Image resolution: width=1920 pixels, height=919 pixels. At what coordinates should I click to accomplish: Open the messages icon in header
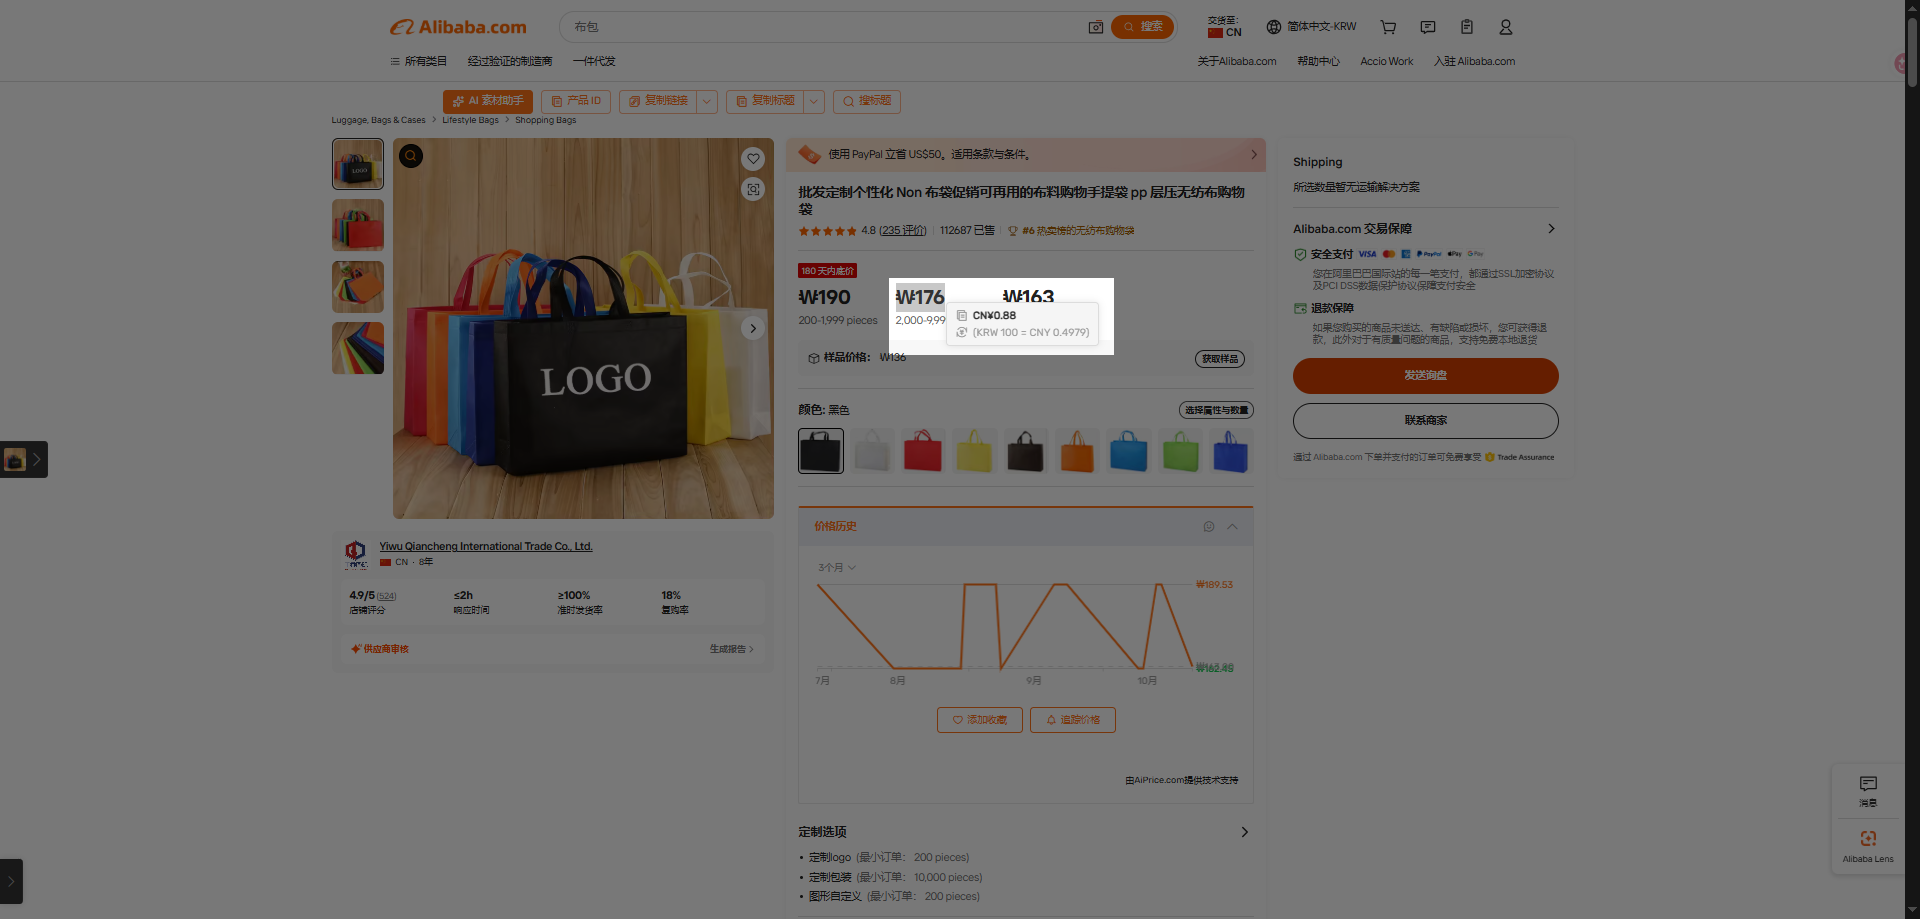1428,27
